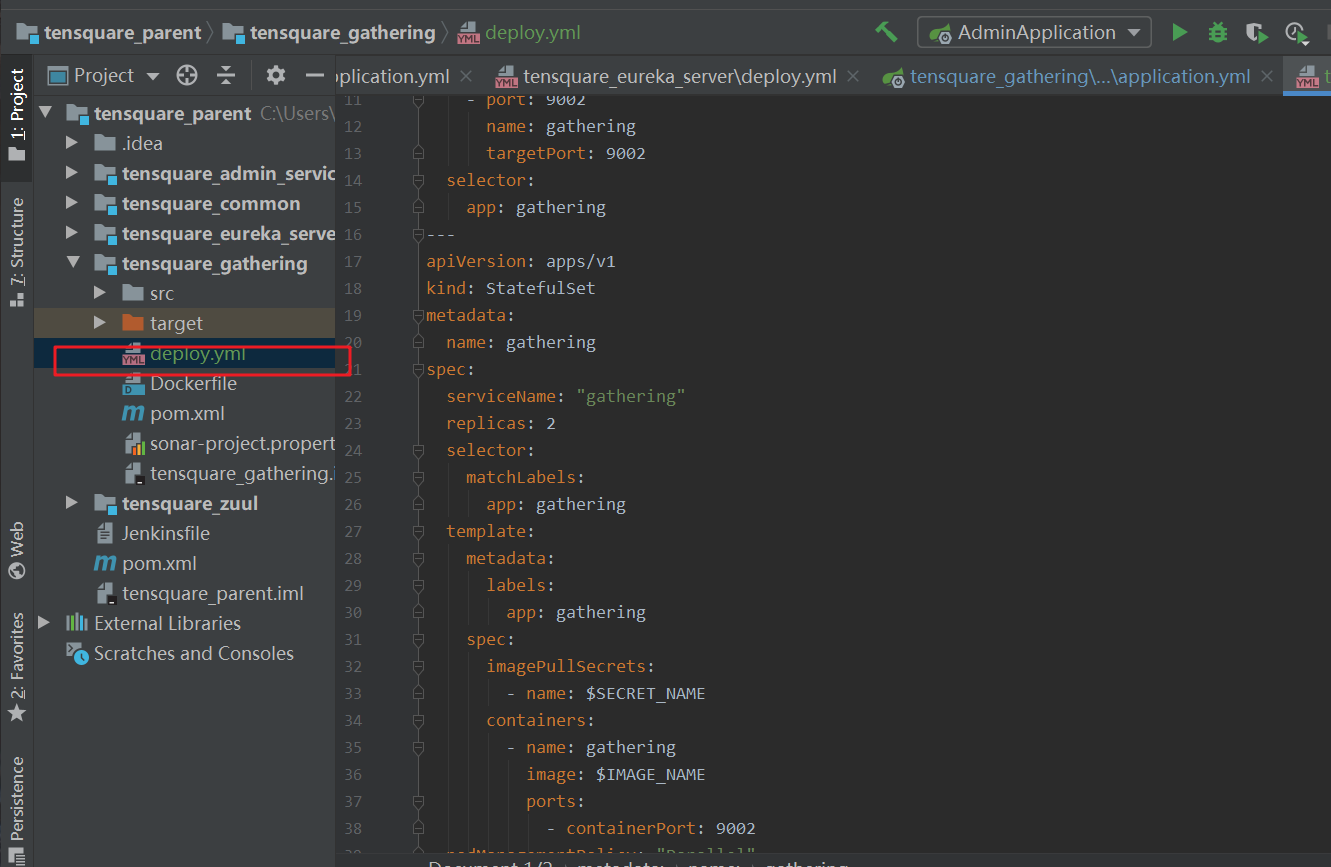Click fold marker beside template on line 27

[419, 531]
